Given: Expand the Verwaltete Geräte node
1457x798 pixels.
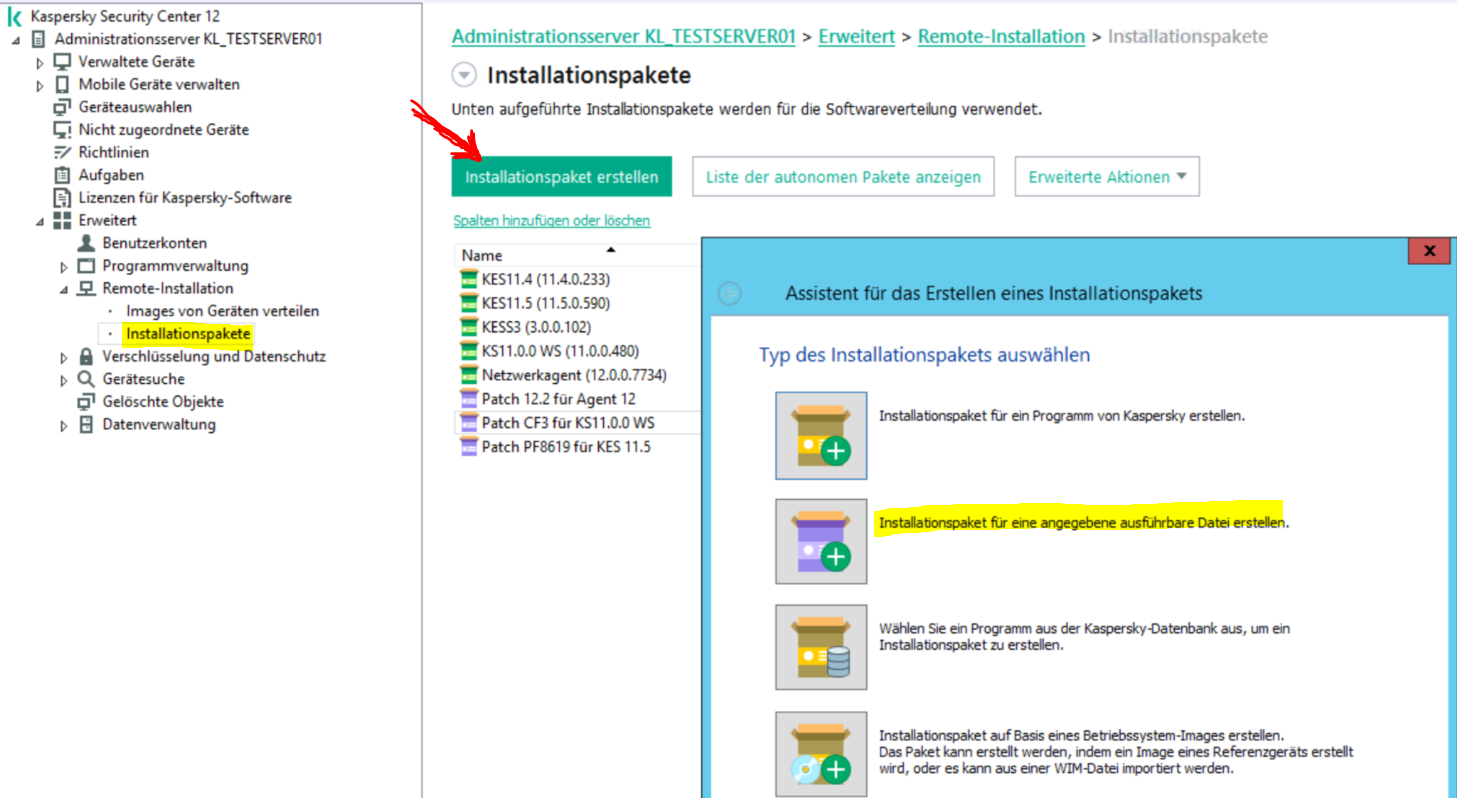Looking at the screenshot, I should 40,63.
